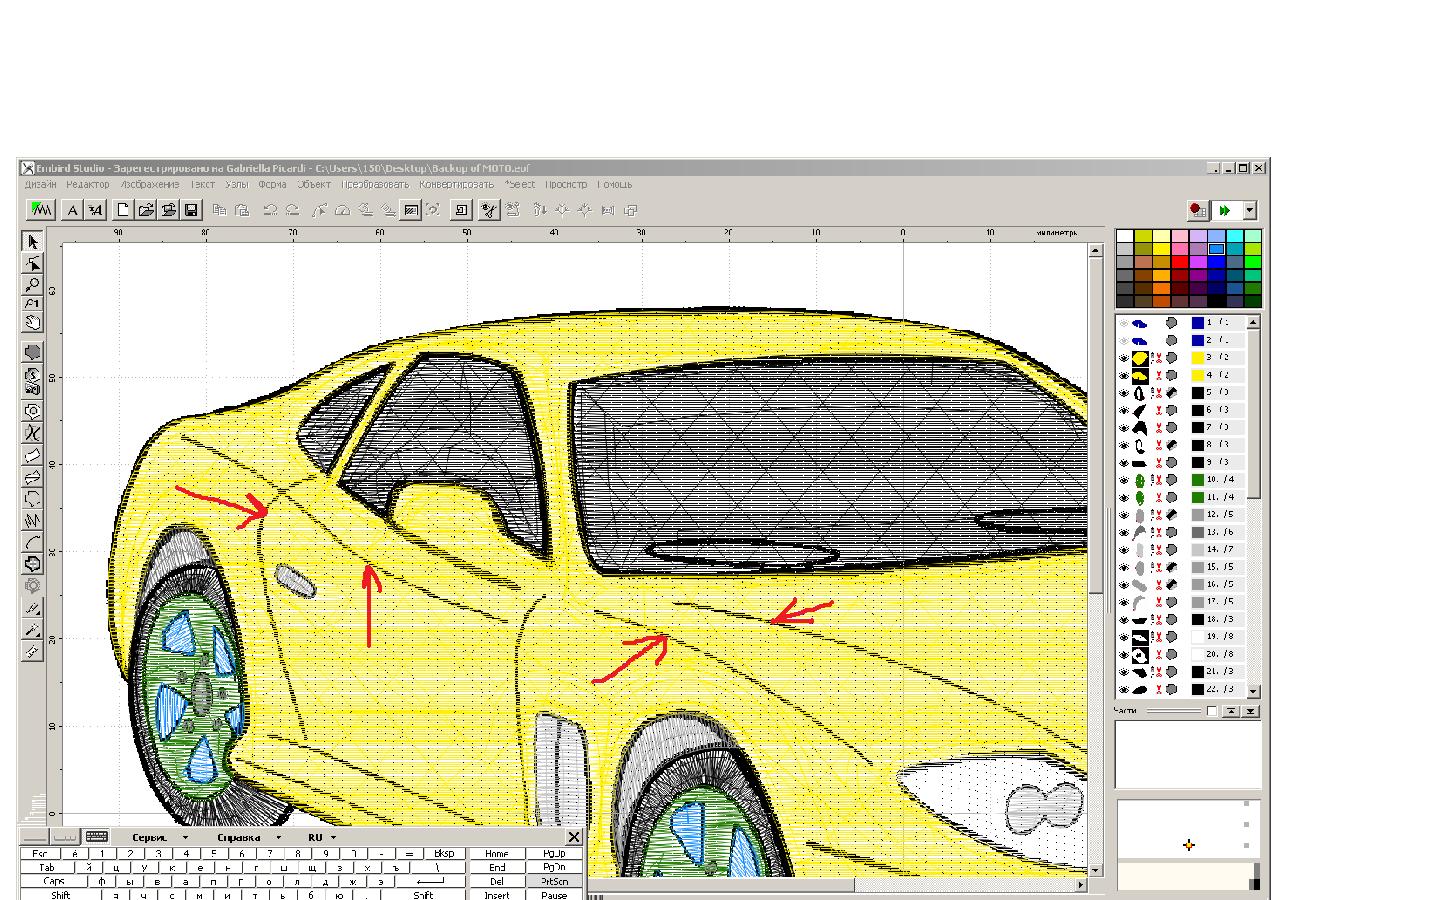Click the object list scrollbar down arrow
Image resolution: width=1440 pixels, height=900 pixels.
[x=1253, y=691]
